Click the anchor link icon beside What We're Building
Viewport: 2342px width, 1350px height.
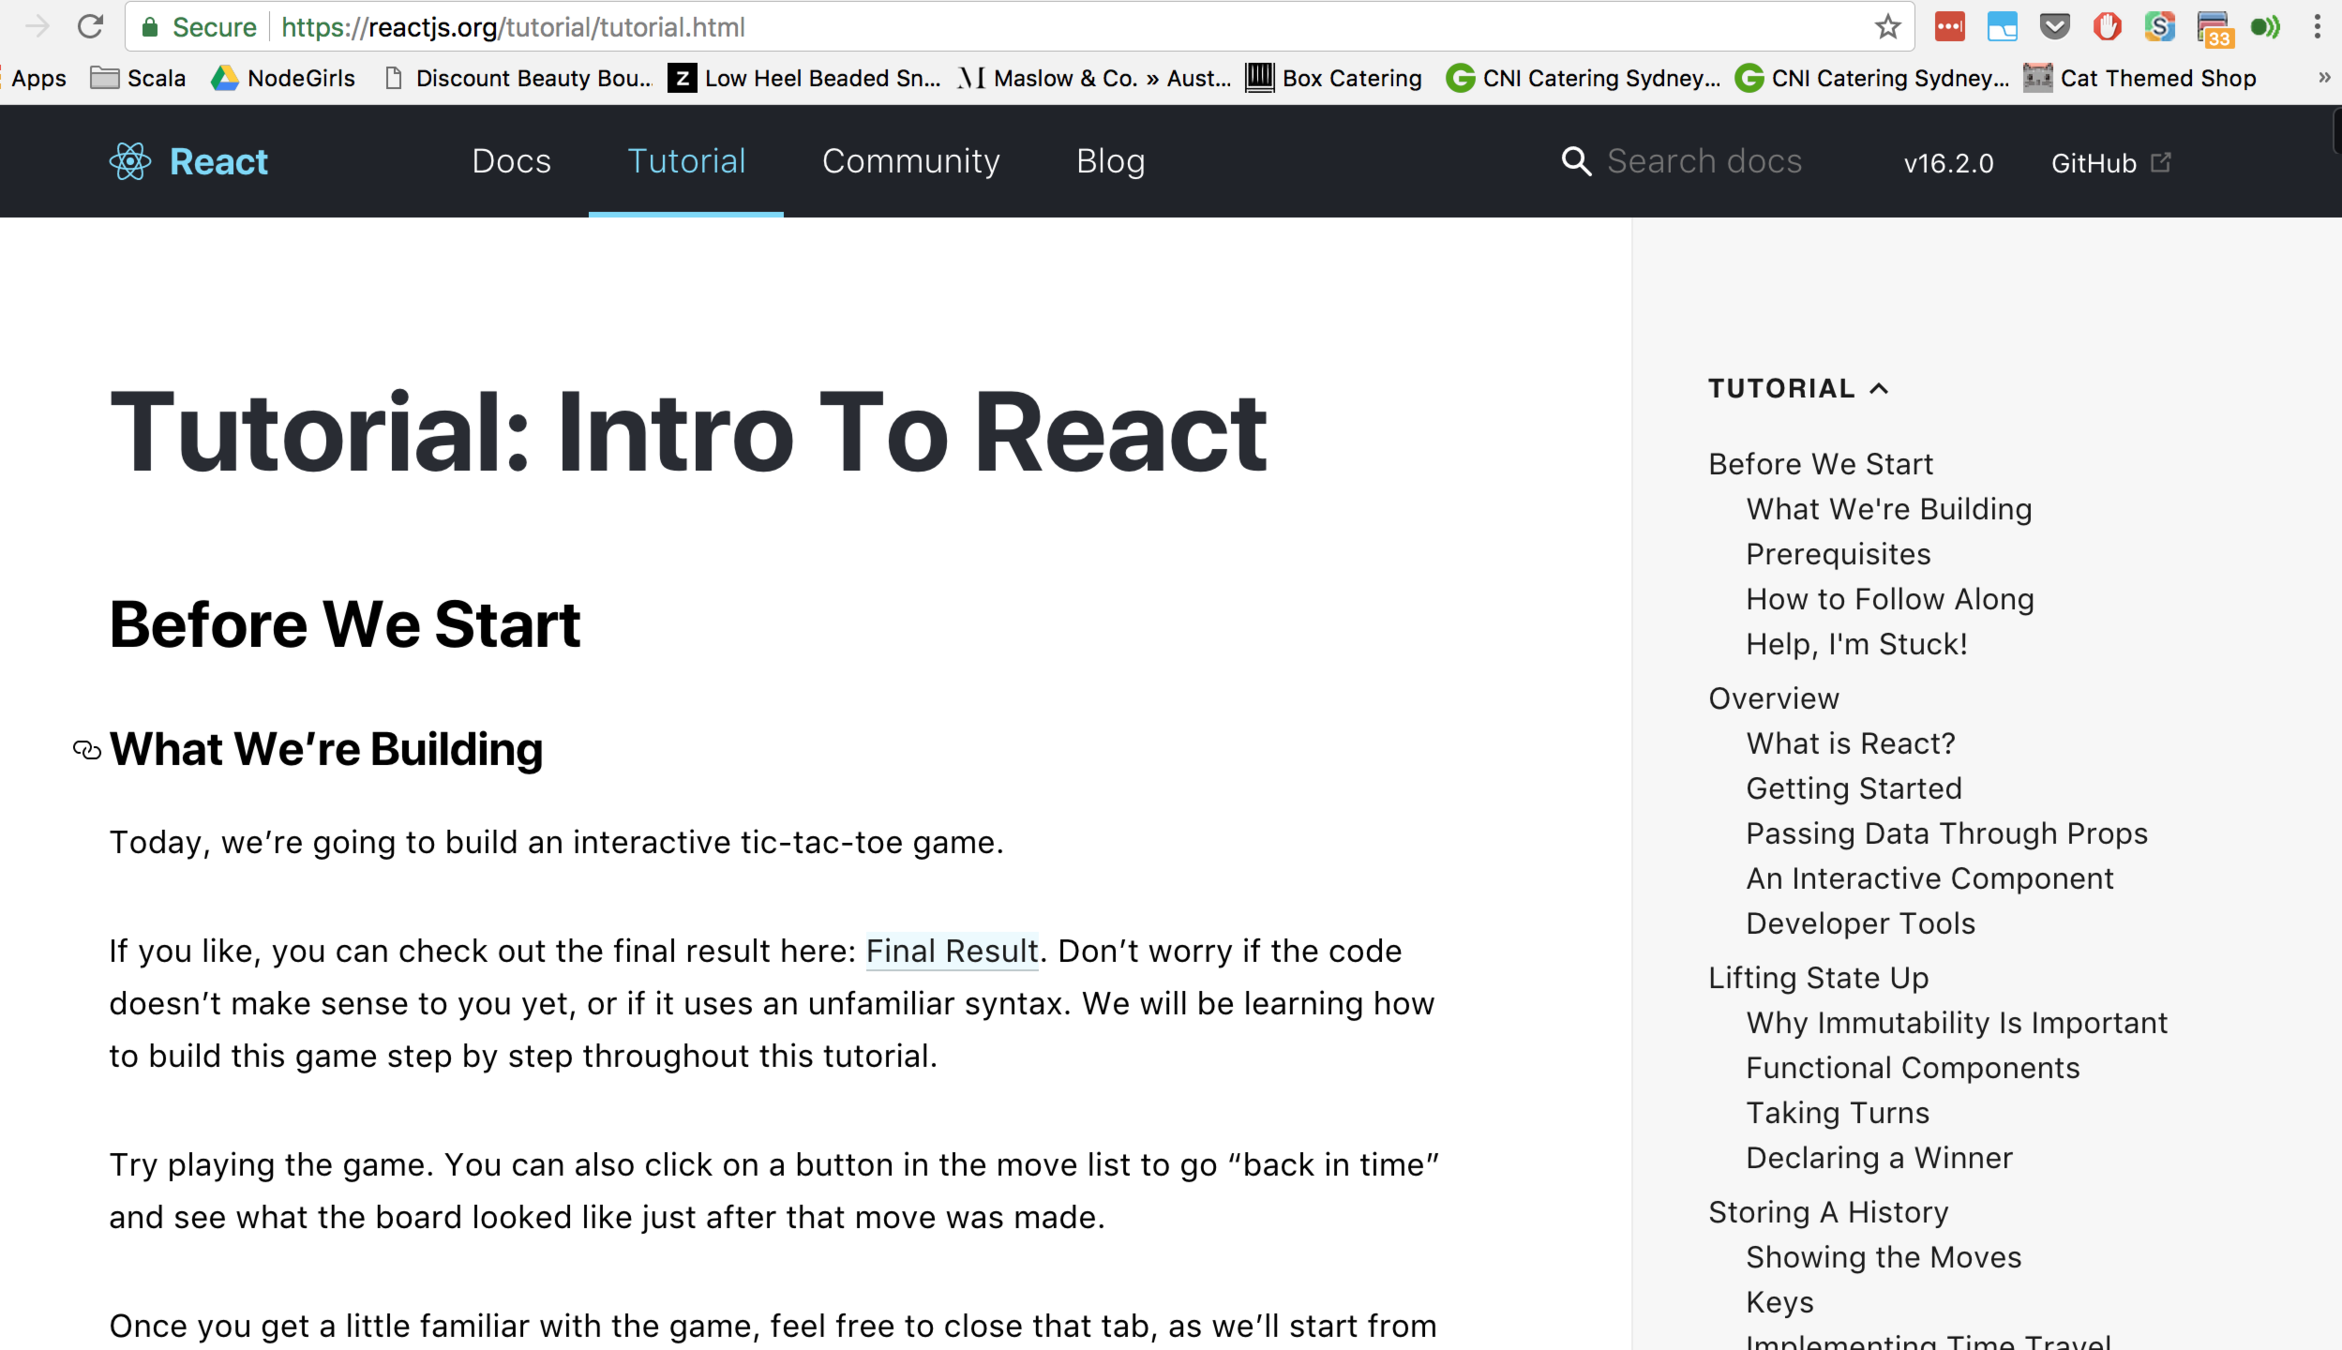(87, 750)
